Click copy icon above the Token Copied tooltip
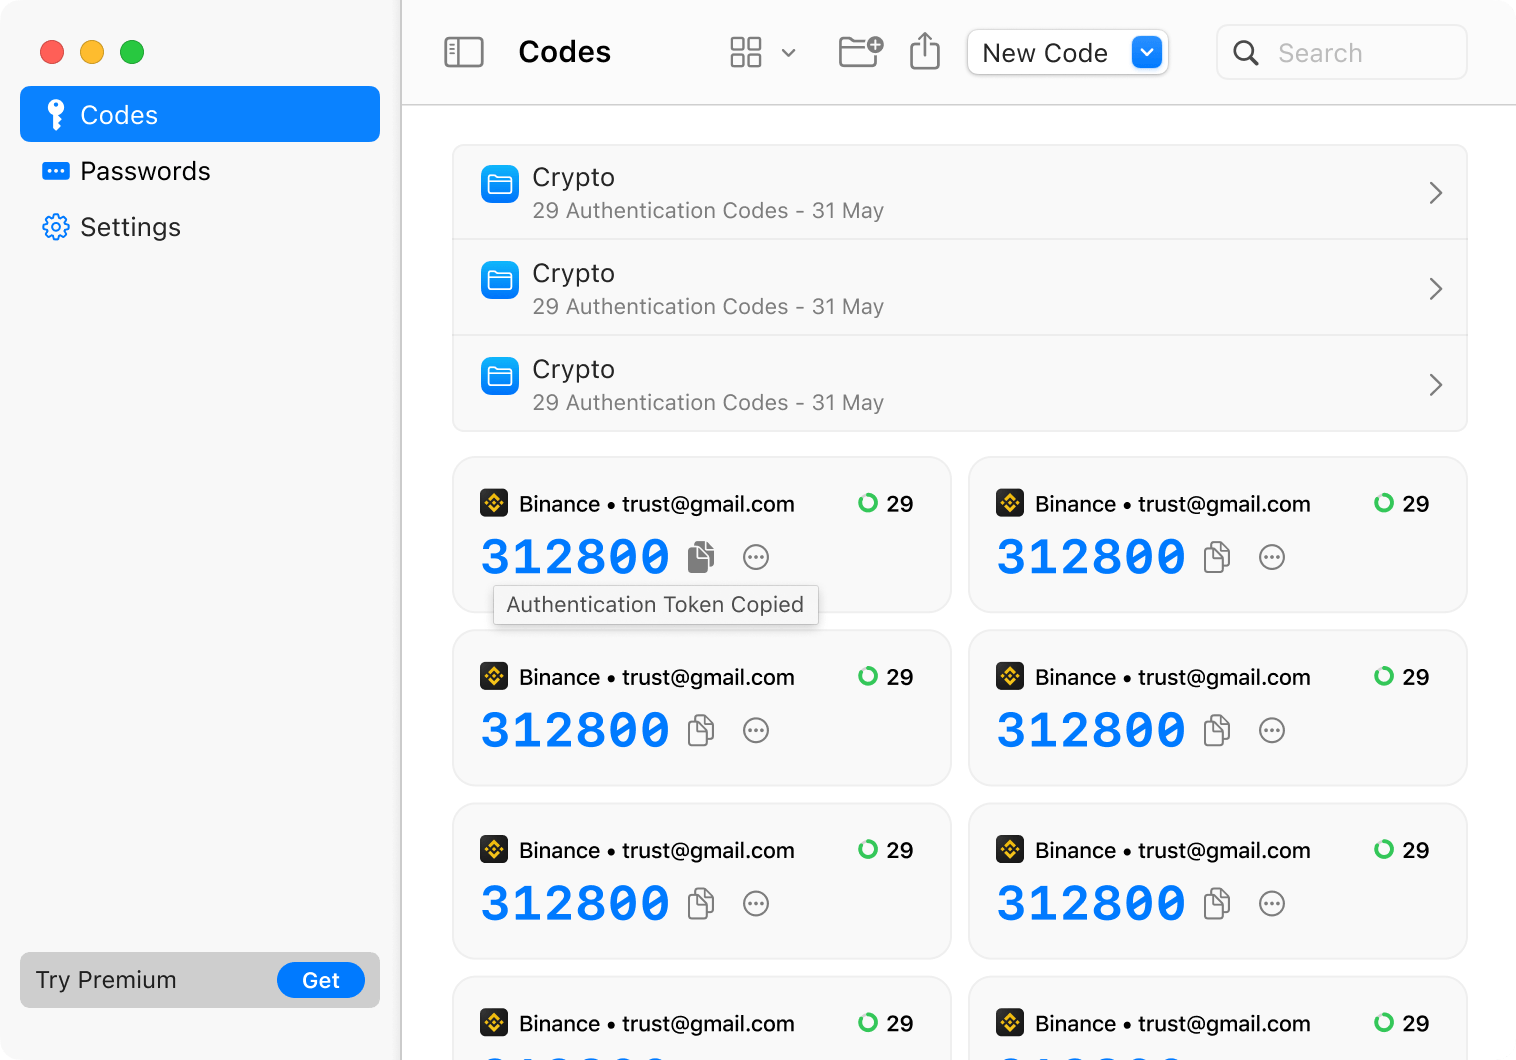The image size is (1516, 1060). (x=701, y=557)
